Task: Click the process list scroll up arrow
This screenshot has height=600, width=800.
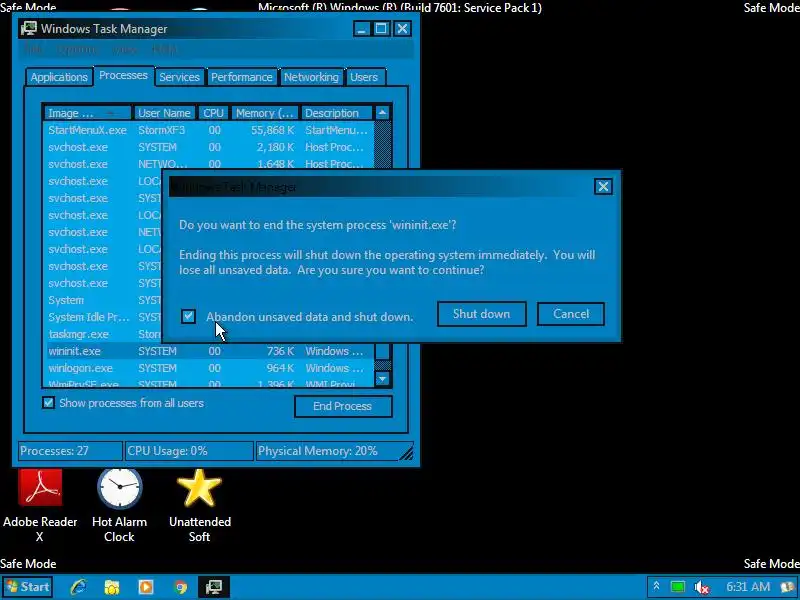Action: pos(382,113)
